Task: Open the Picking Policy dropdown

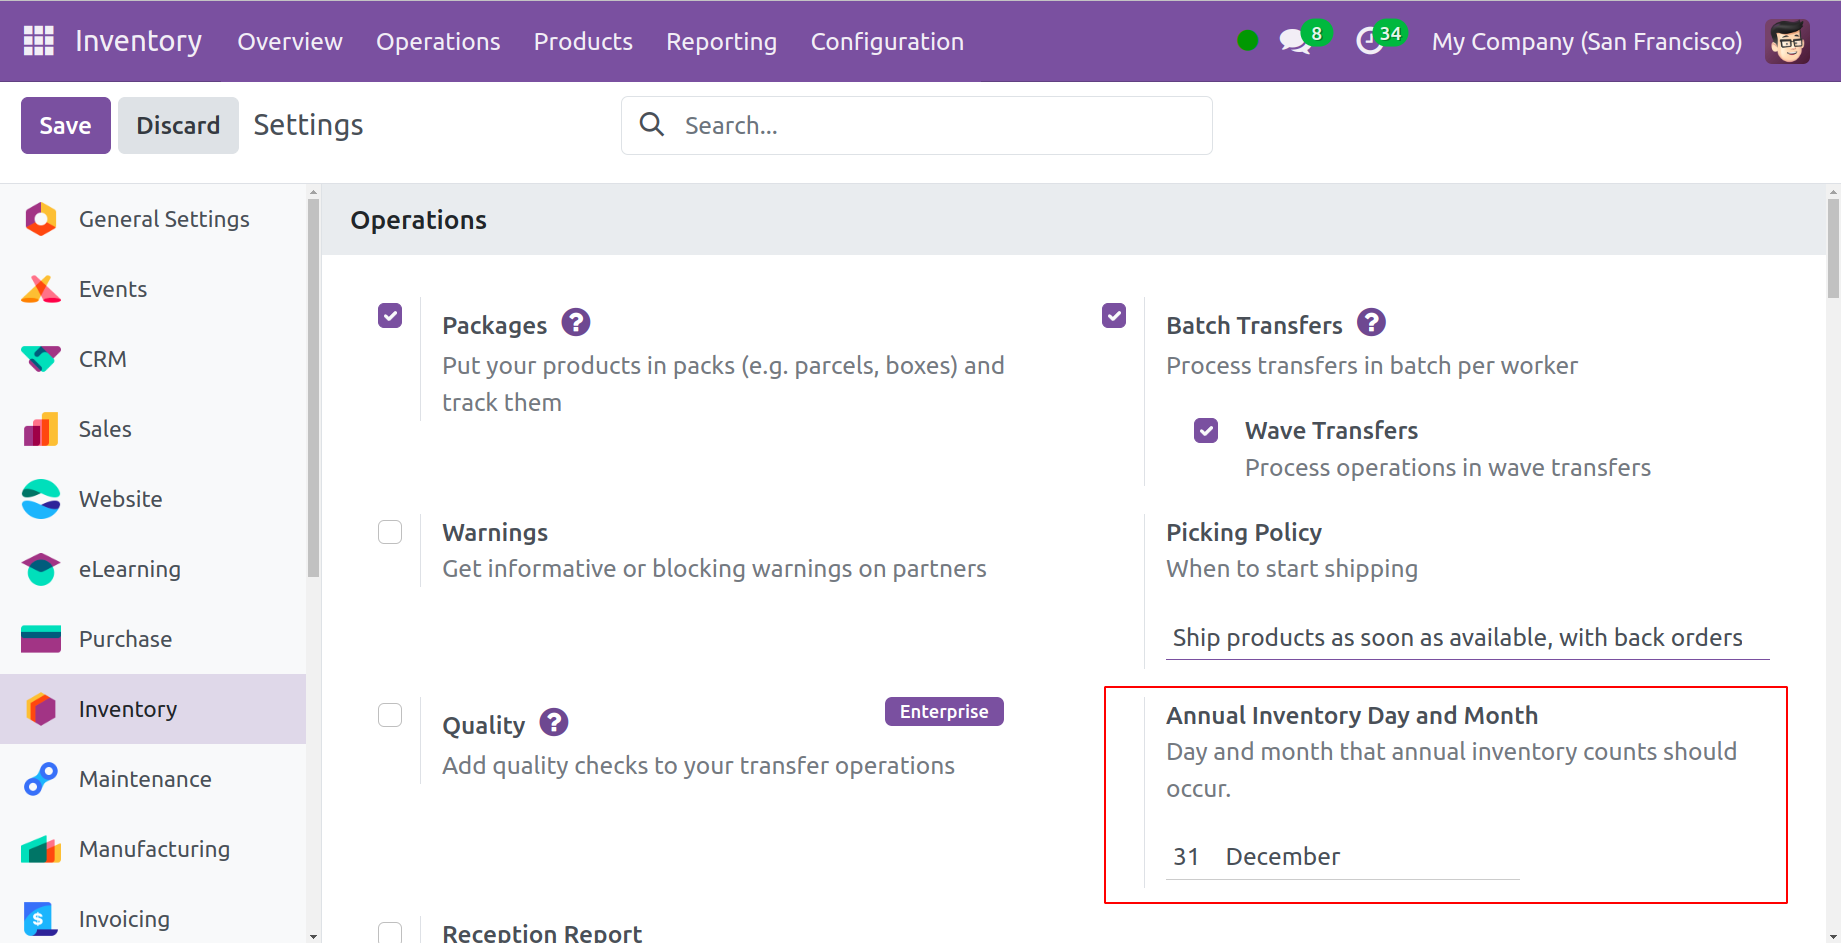Action: click(1466, 638)
